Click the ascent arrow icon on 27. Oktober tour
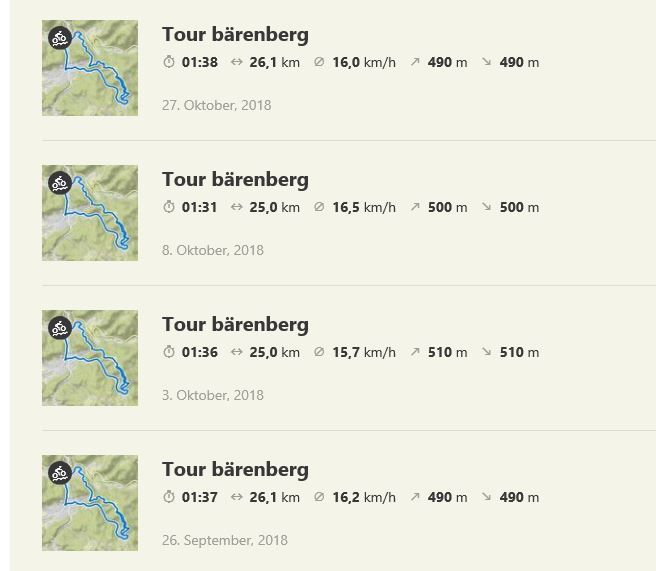 [415, 61]
